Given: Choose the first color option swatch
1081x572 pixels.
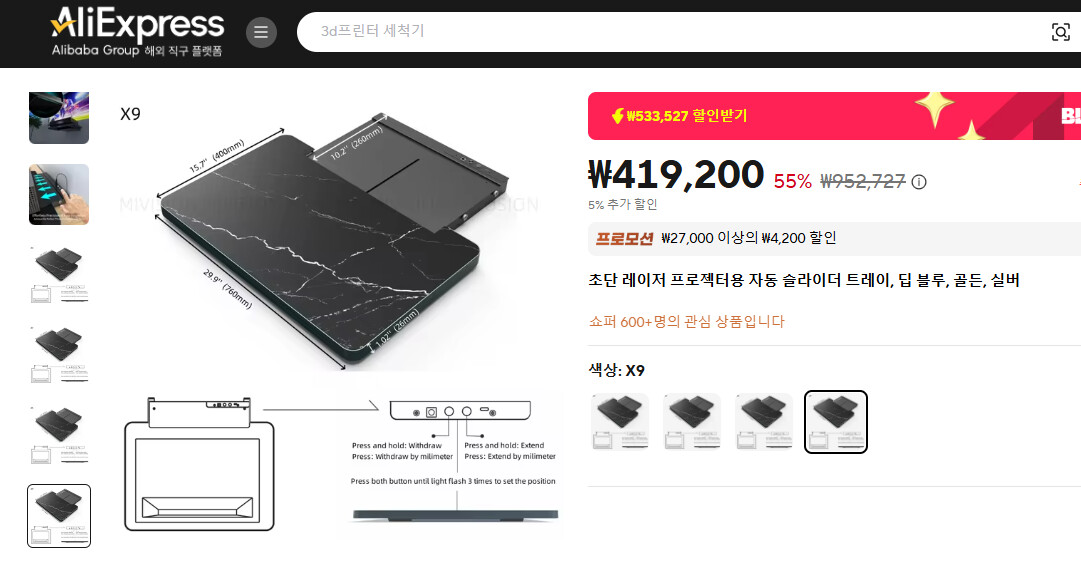Looking at the screenshot, I should [620, 422].
